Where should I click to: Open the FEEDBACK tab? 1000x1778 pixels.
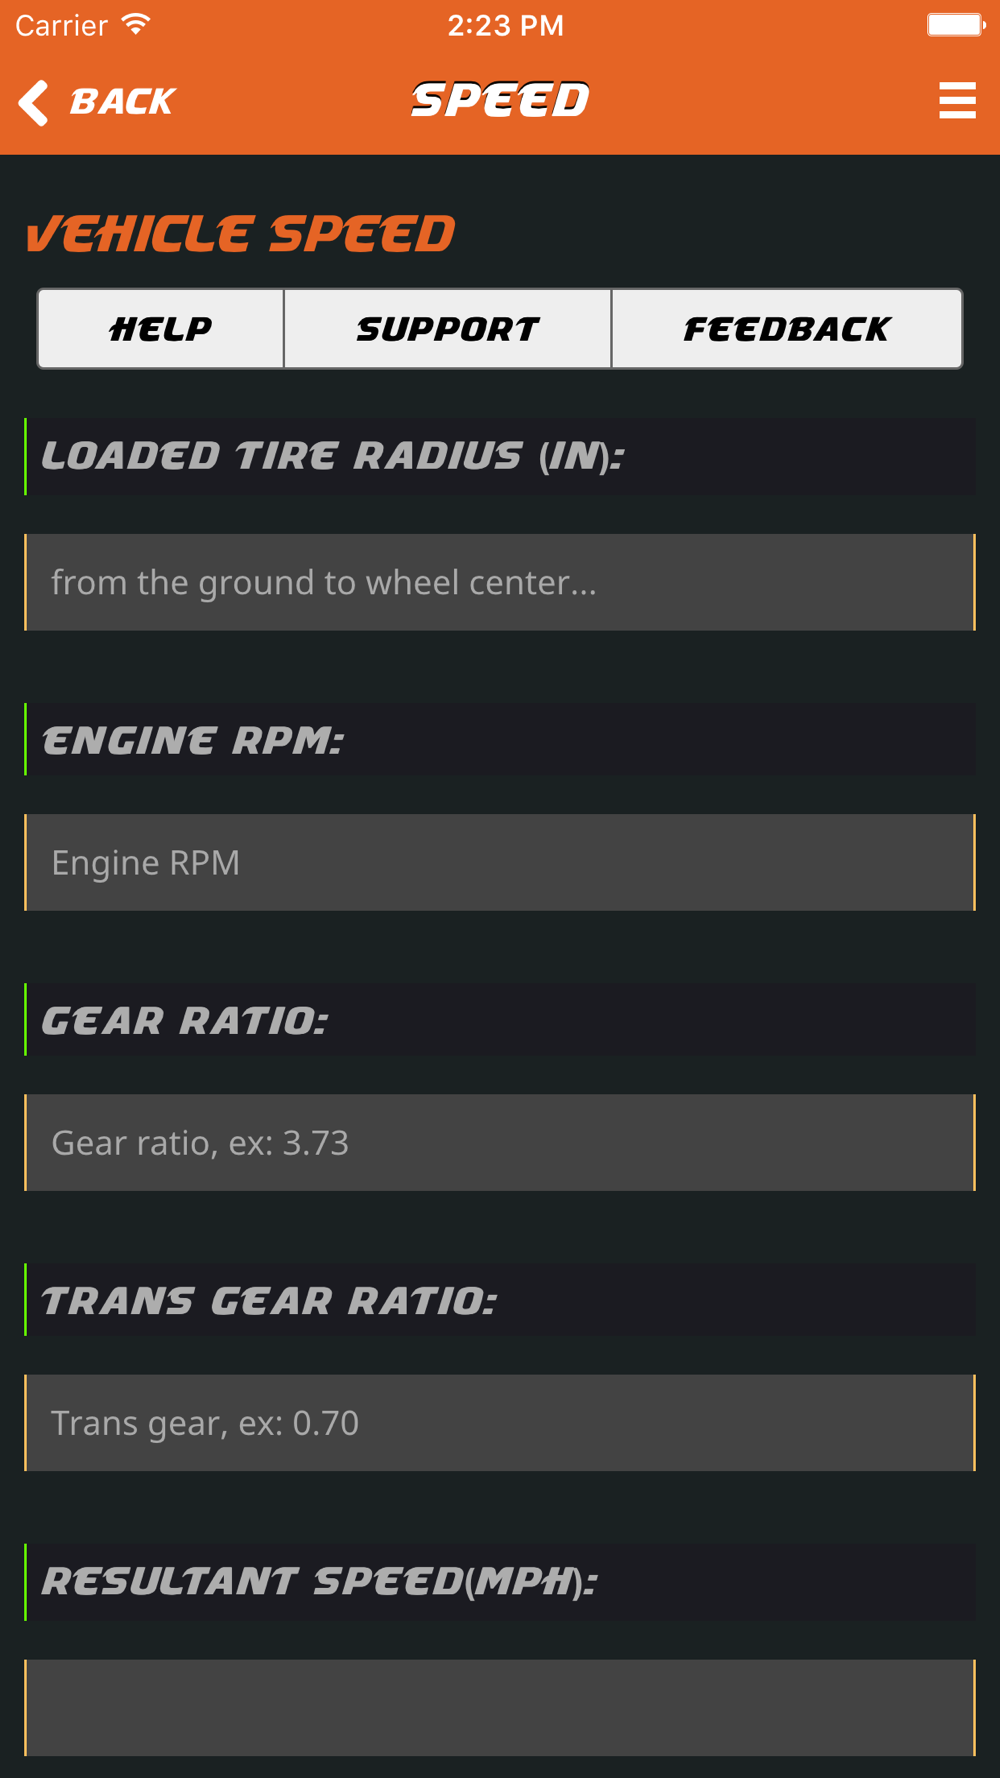(x=787, y=329)
